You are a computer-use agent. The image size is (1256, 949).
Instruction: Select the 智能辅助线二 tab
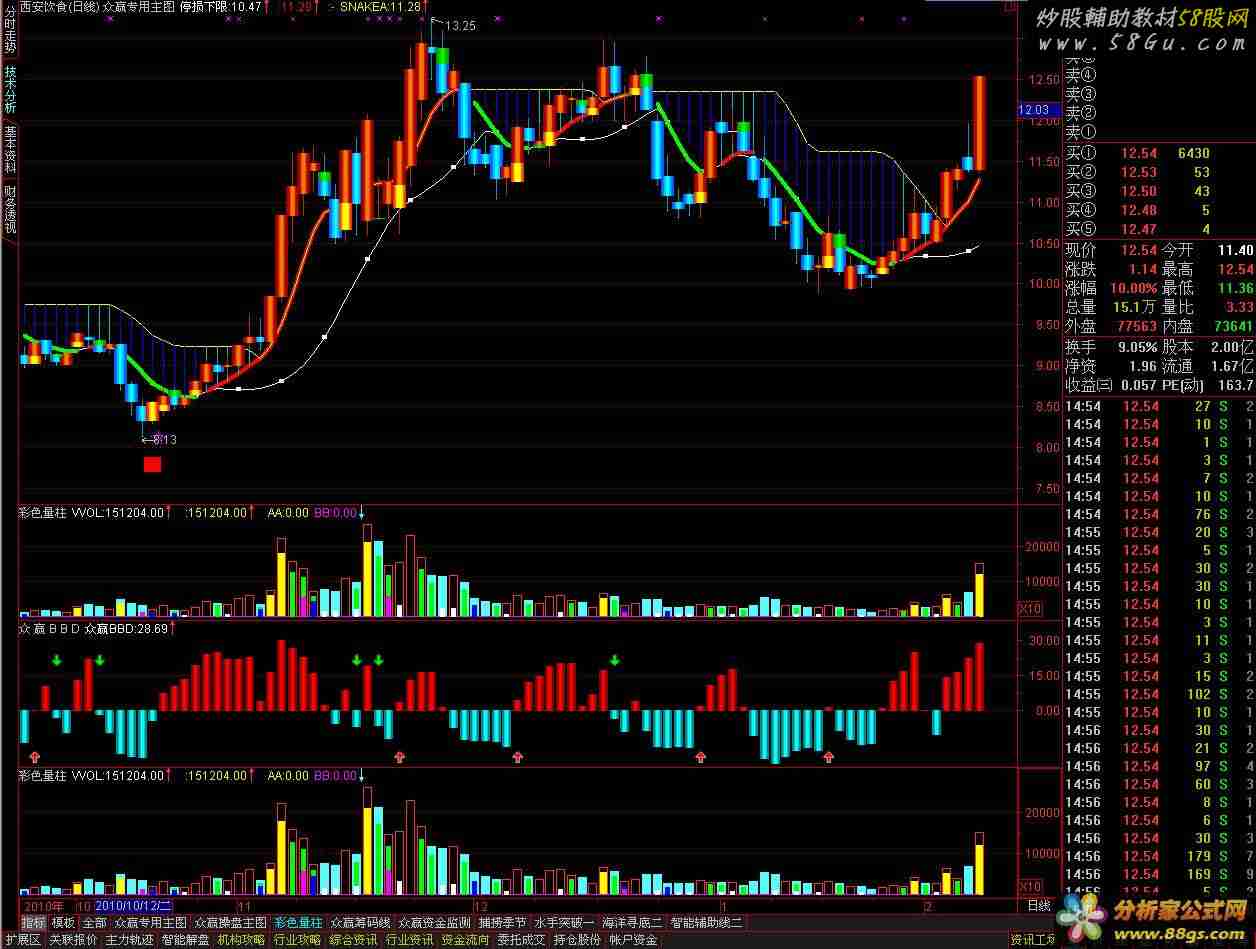(706, 923)
